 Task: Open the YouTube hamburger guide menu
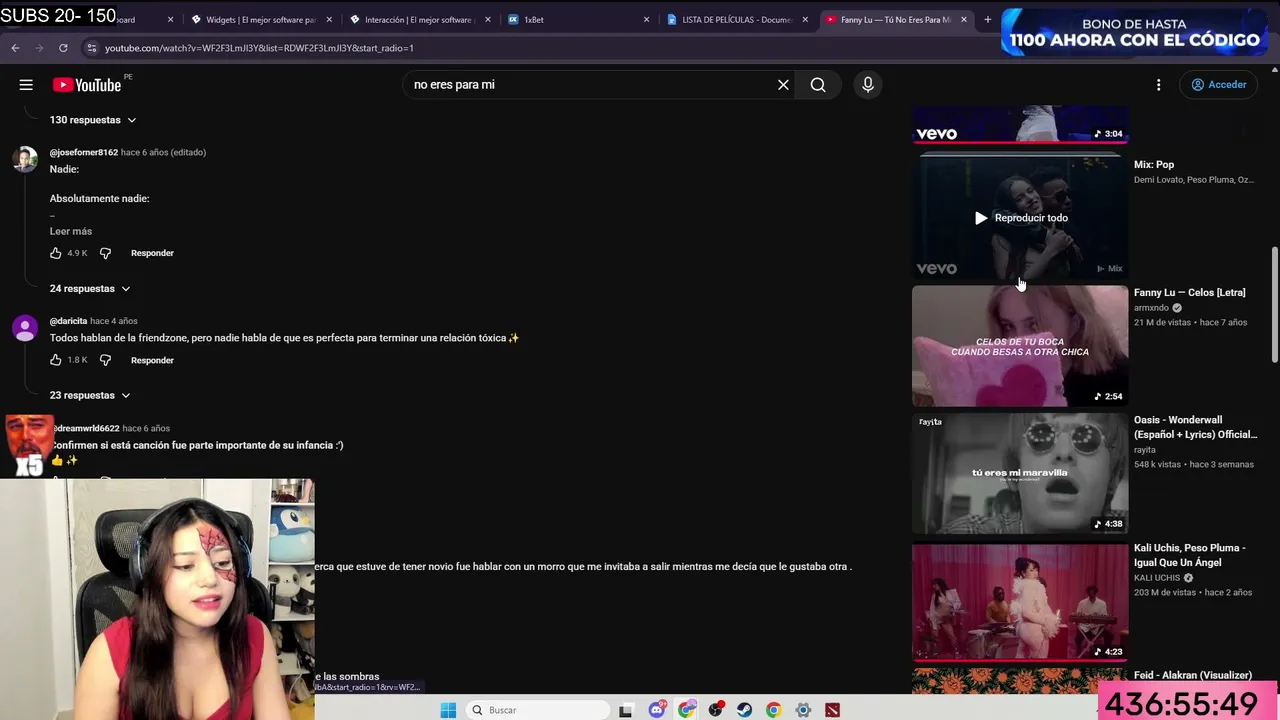[26, 85]
